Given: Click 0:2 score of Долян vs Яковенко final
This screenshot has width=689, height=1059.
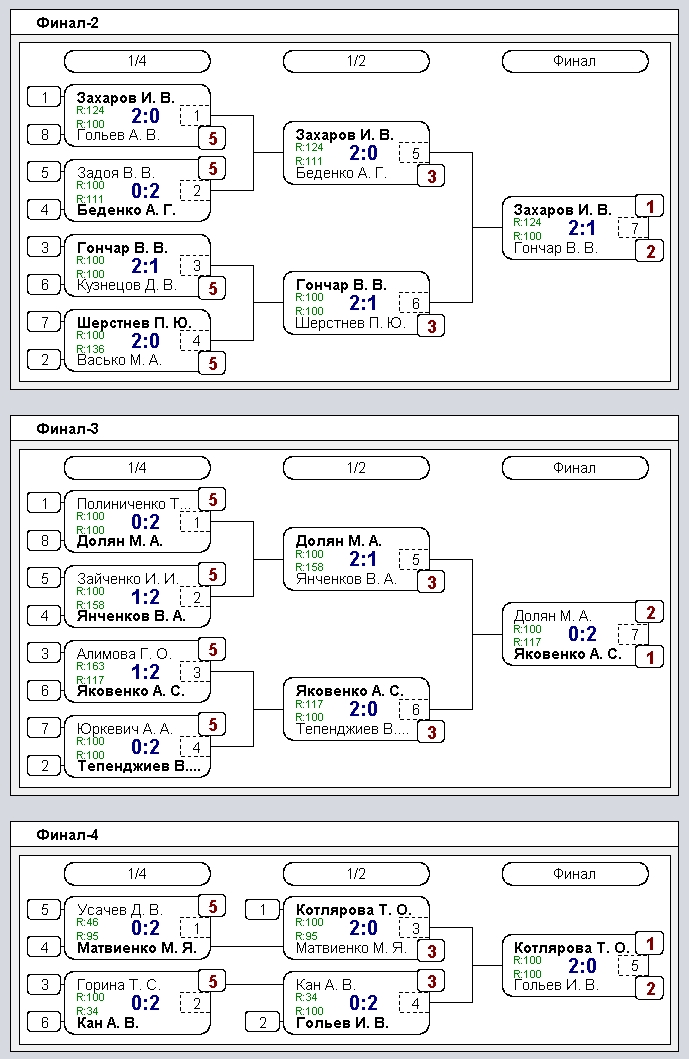Looking at the screenshot, I should 582,634.
